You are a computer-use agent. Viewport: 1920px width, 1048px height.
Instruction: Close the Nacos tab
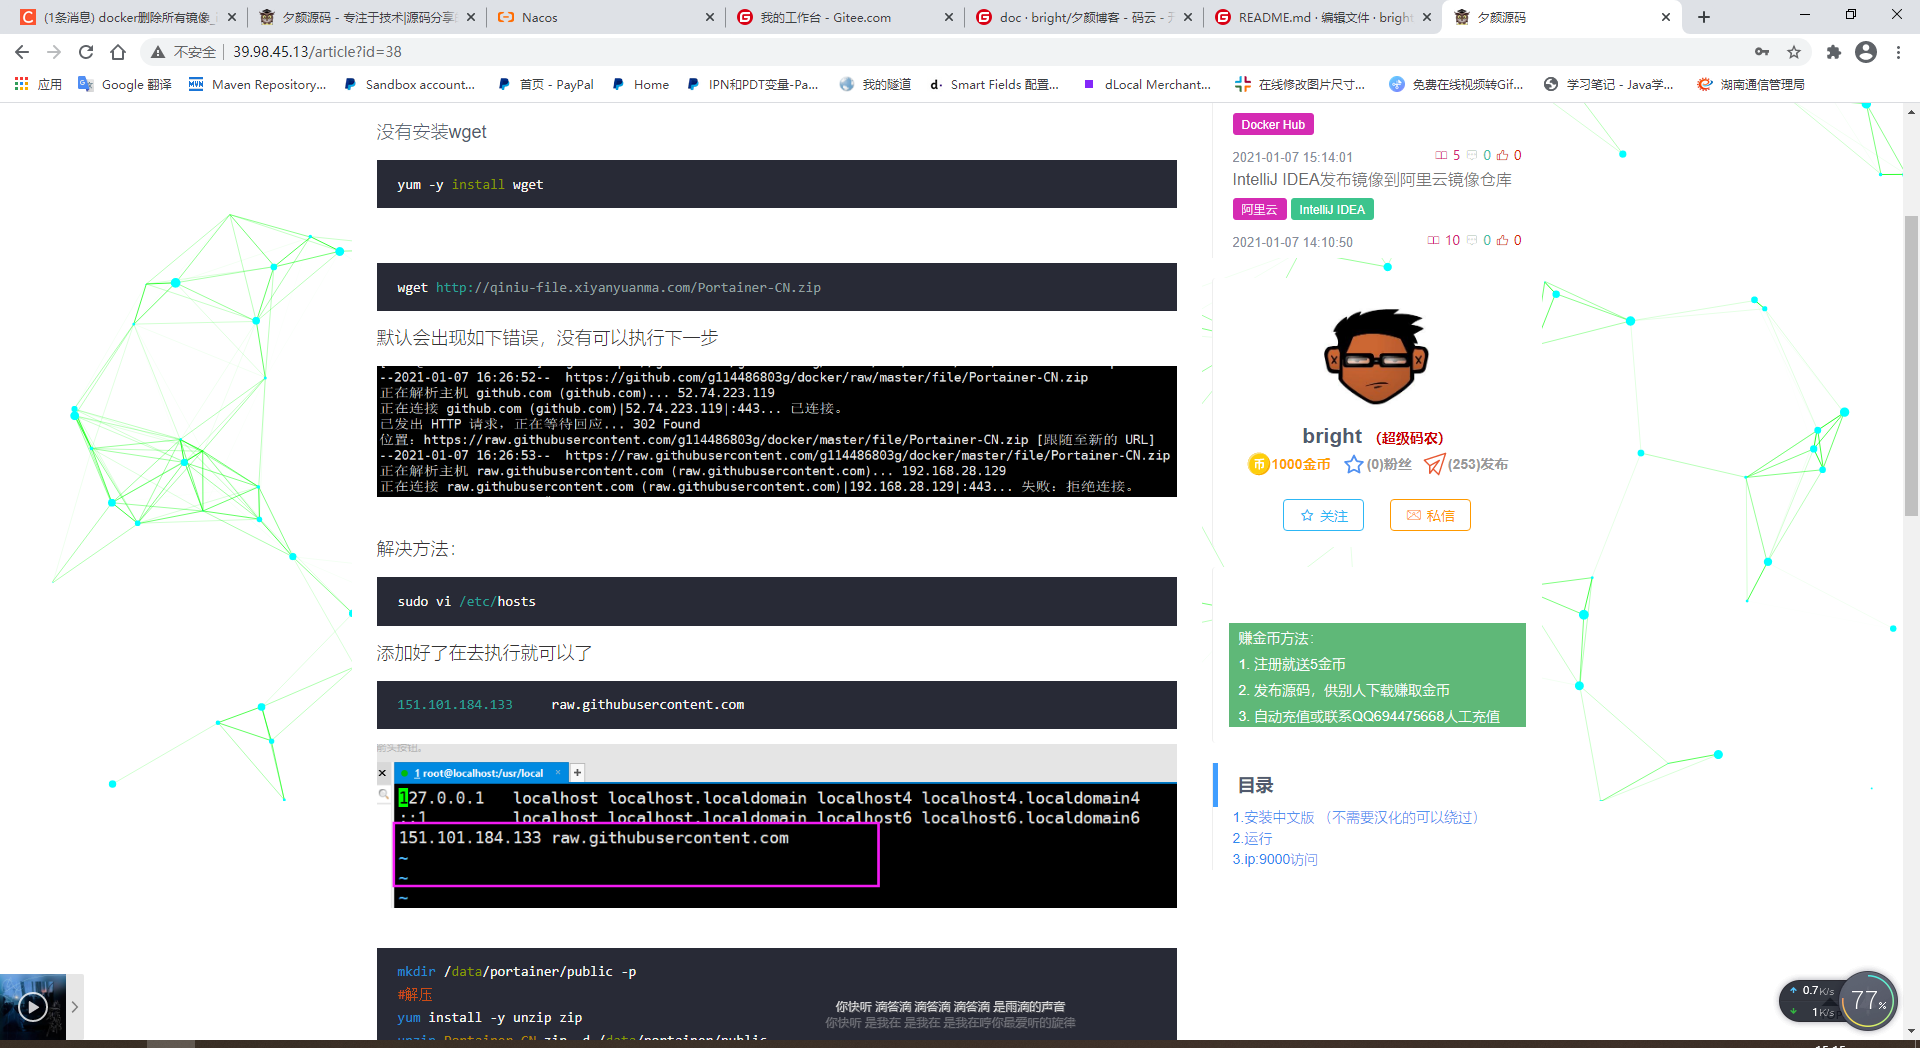coord(710,17)
